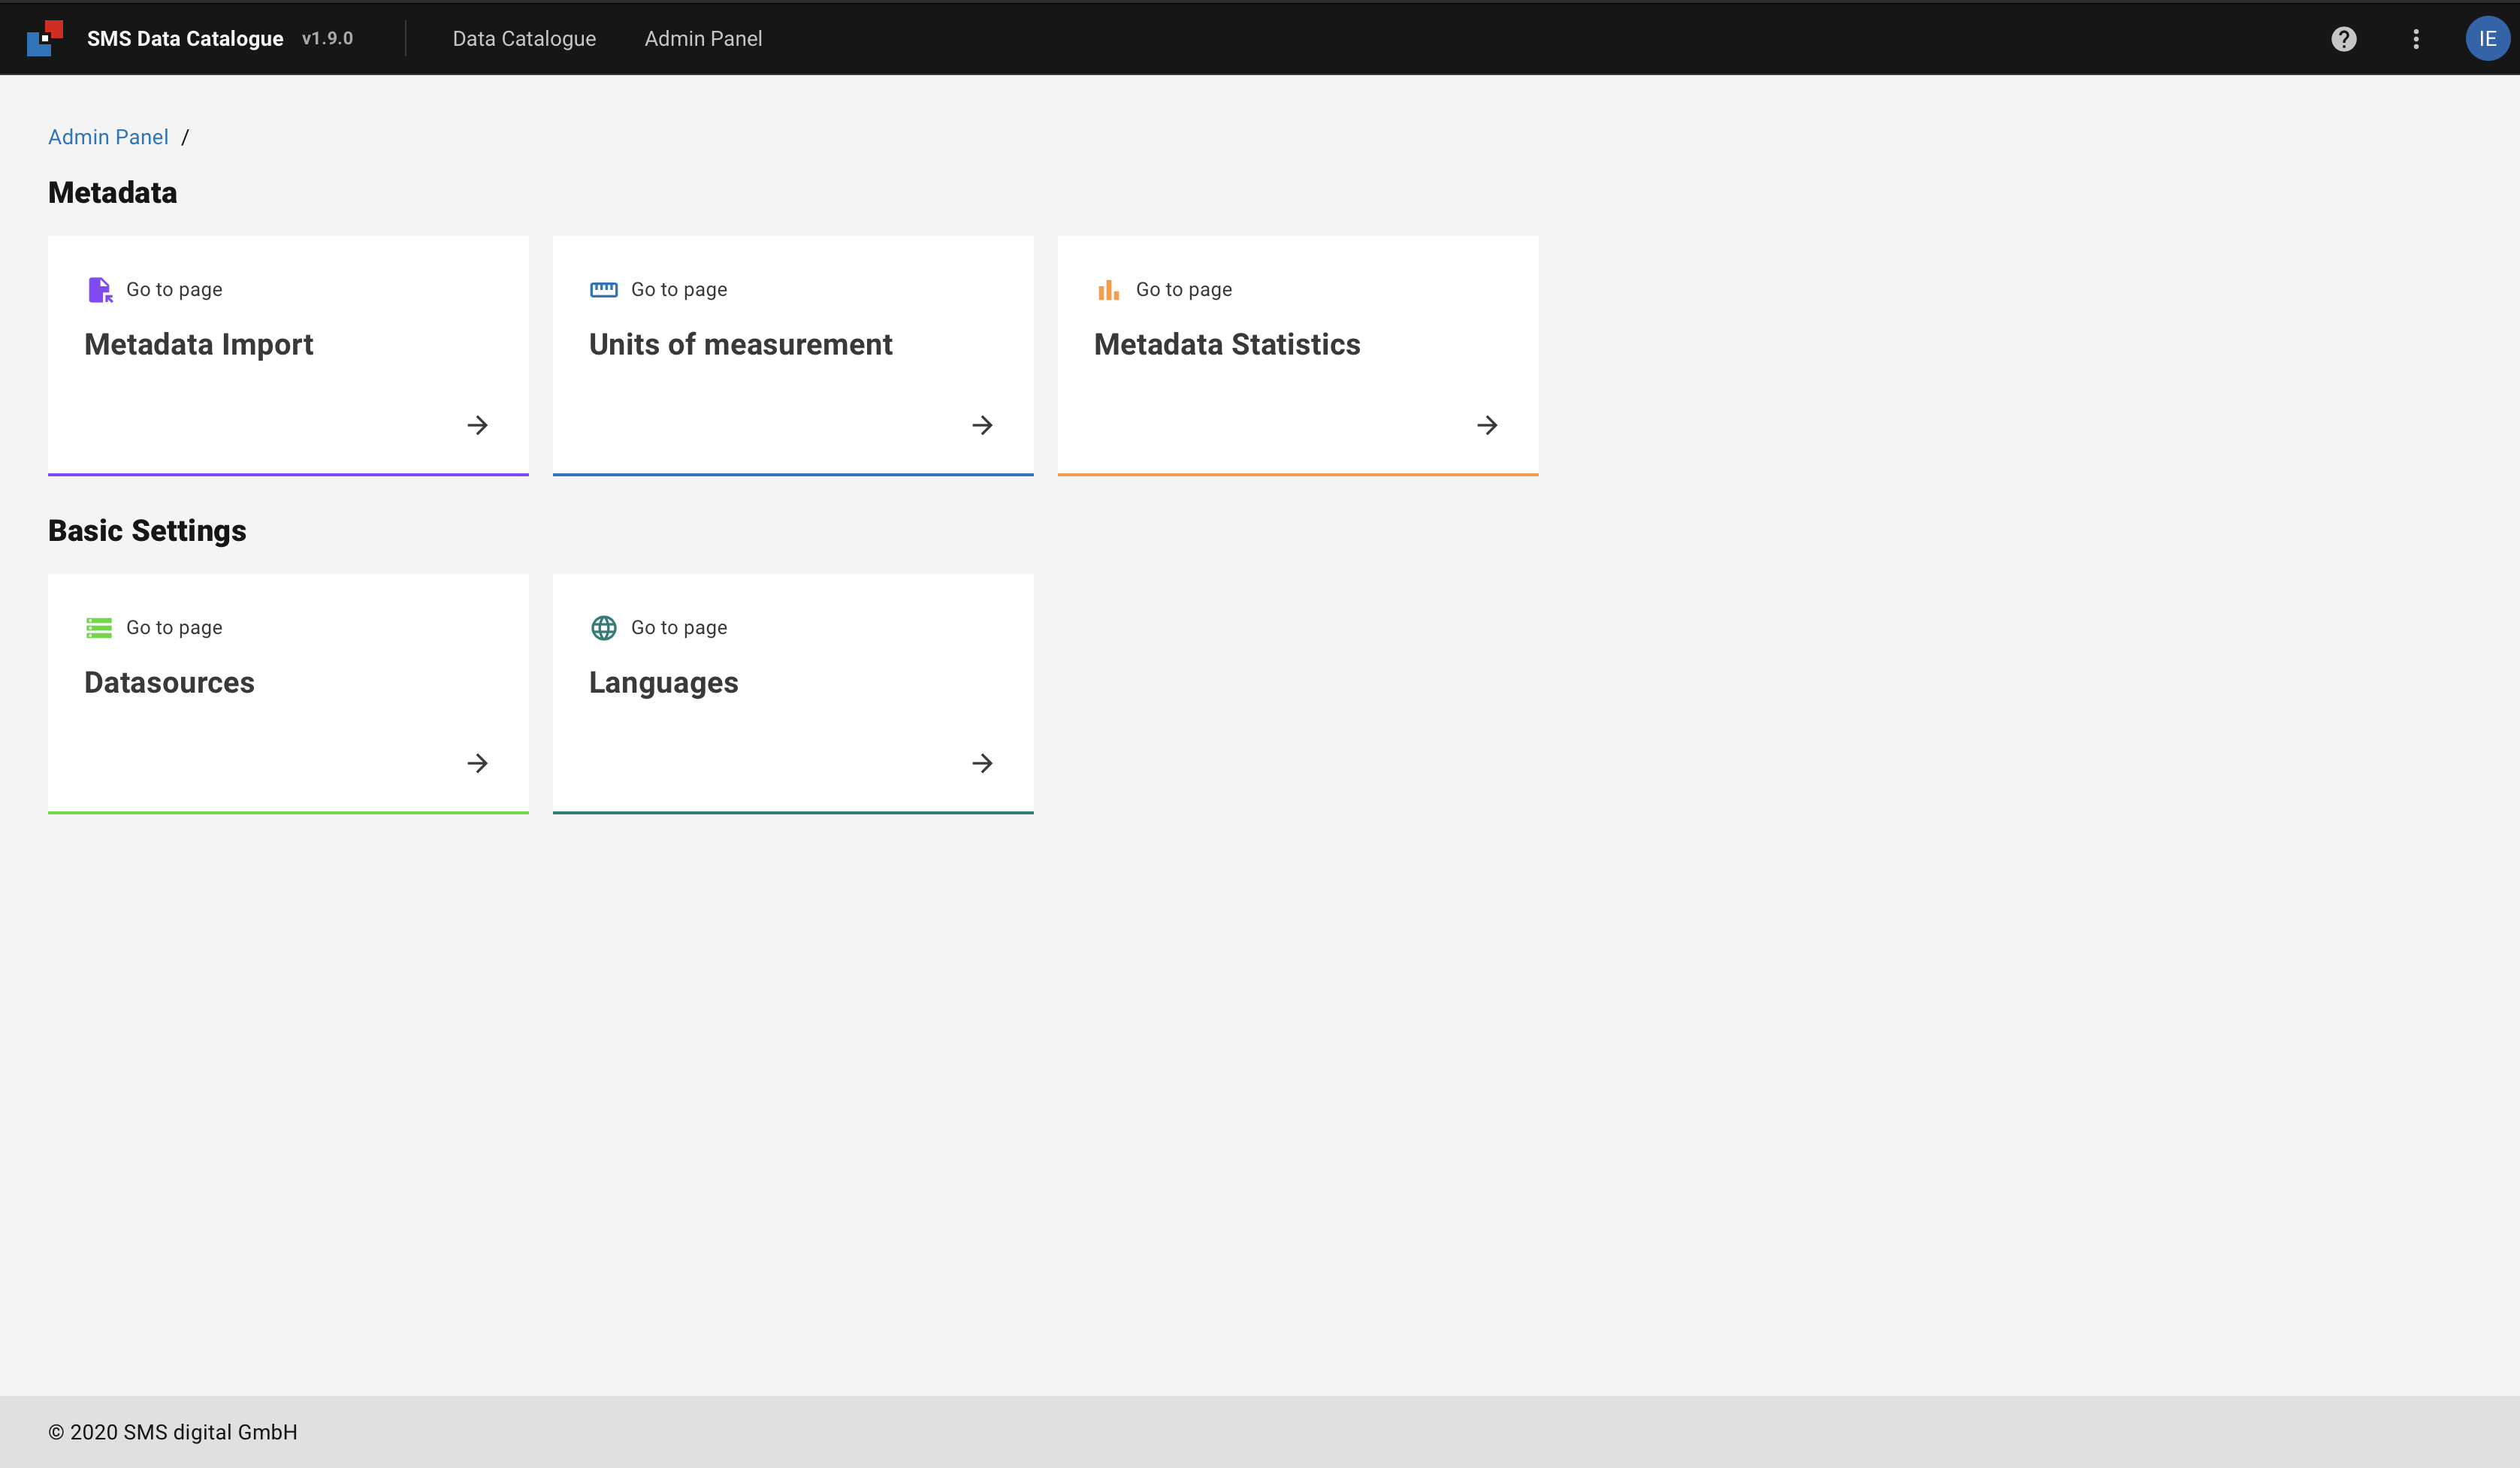Click arrow on Languages card
The width and height of the screenshot is (2520, 1468).
[x=983, y=763]
